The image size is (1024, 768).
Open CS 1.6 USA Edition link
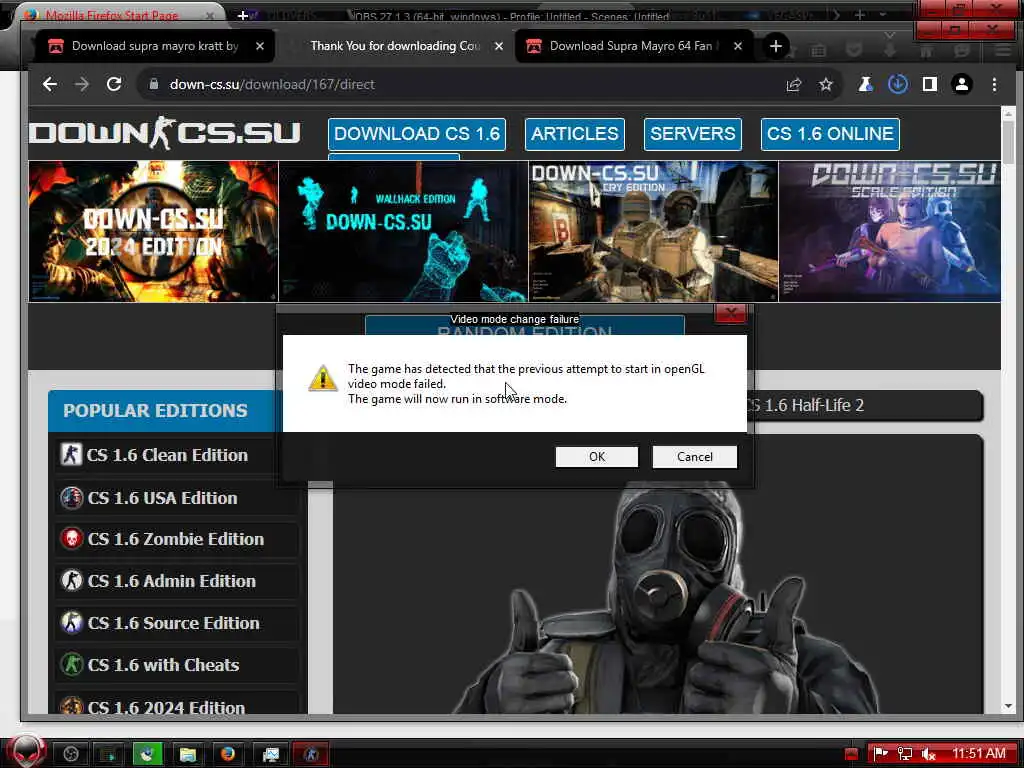[162, 498]
